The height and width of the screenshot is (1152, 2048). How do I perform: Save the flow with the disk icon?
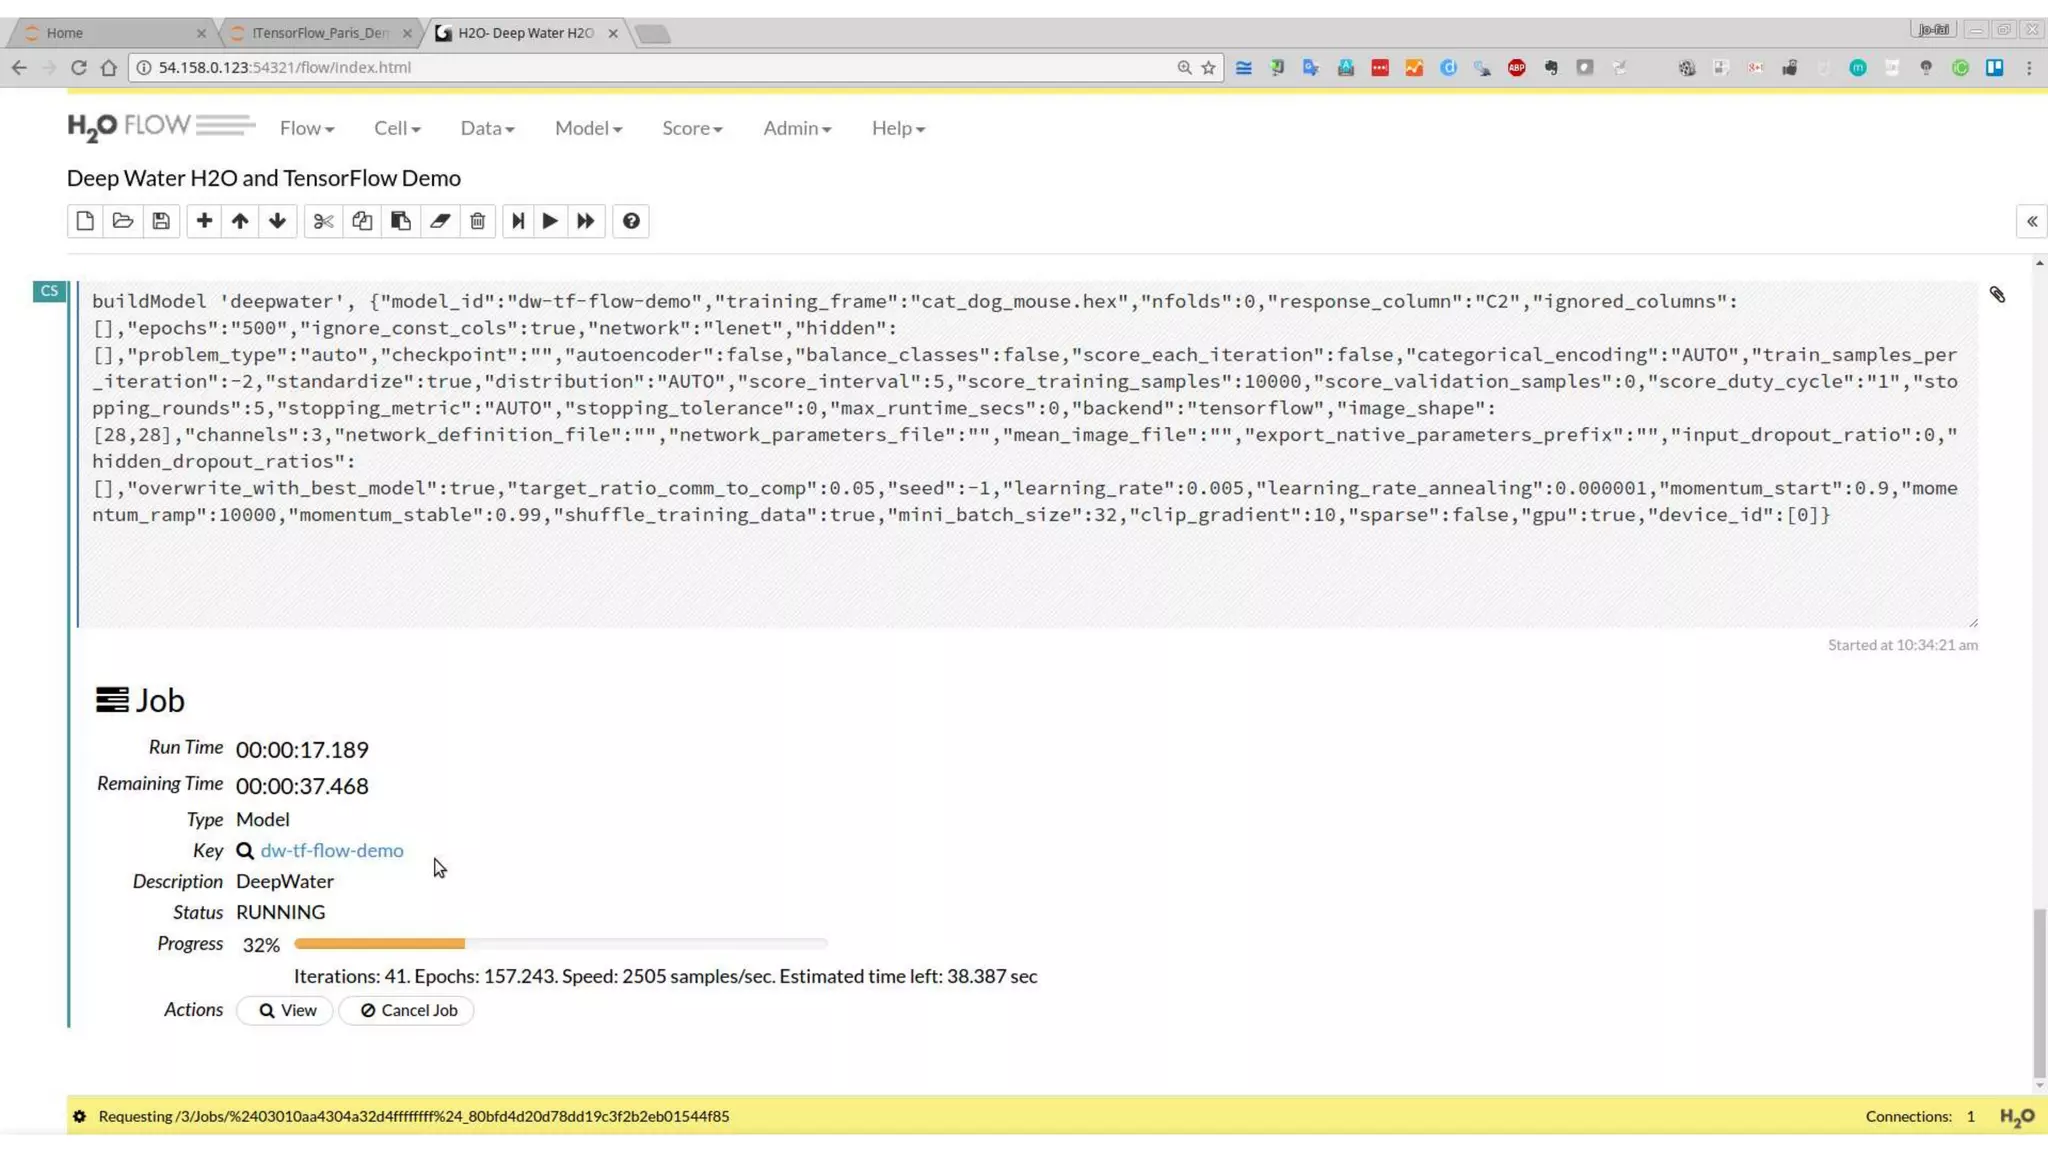coord(161,221)
